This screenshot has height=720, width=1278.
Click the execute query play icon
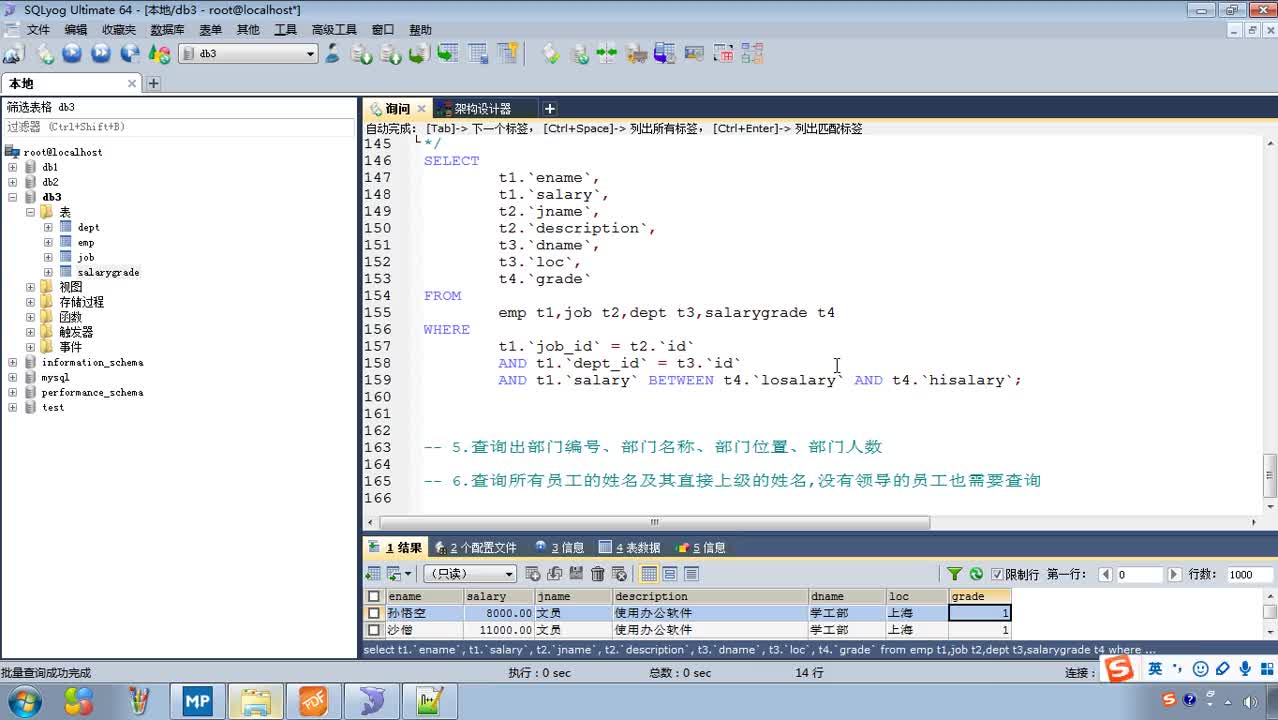[72, 54]
